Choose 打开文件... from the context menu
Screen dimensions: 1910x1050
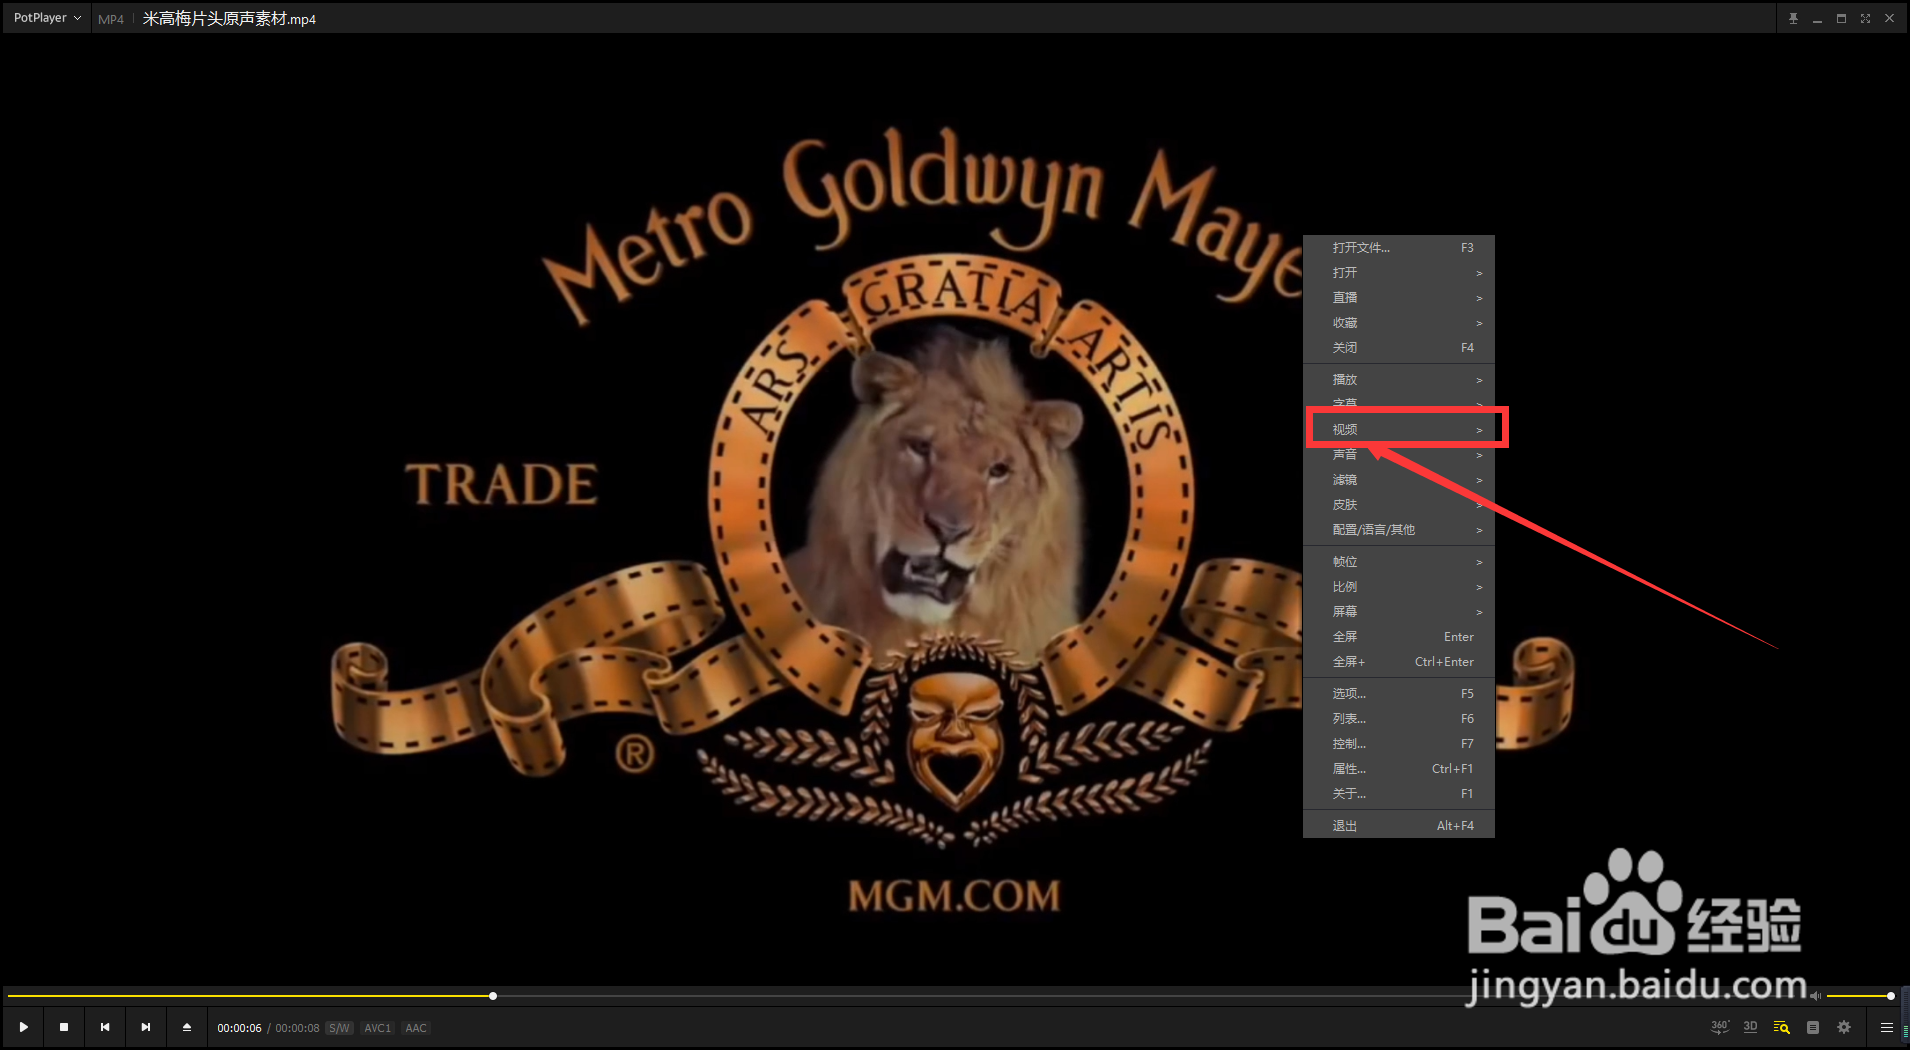point(1399,248)
